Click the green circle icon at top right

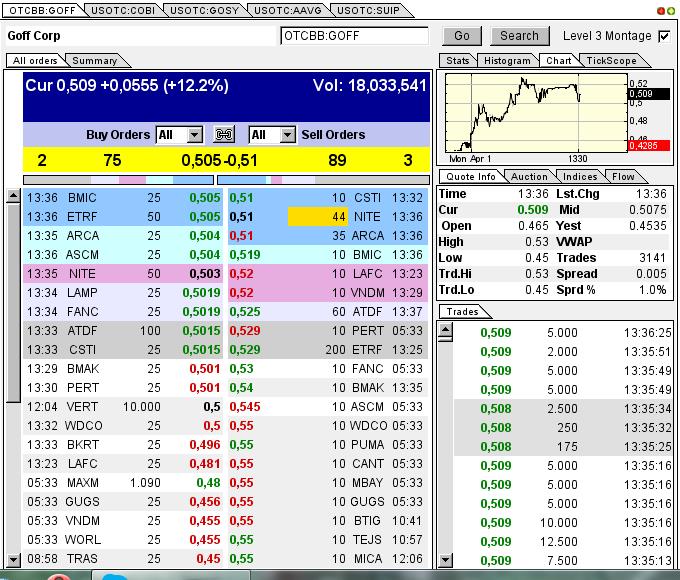click(x=670, y=11)
